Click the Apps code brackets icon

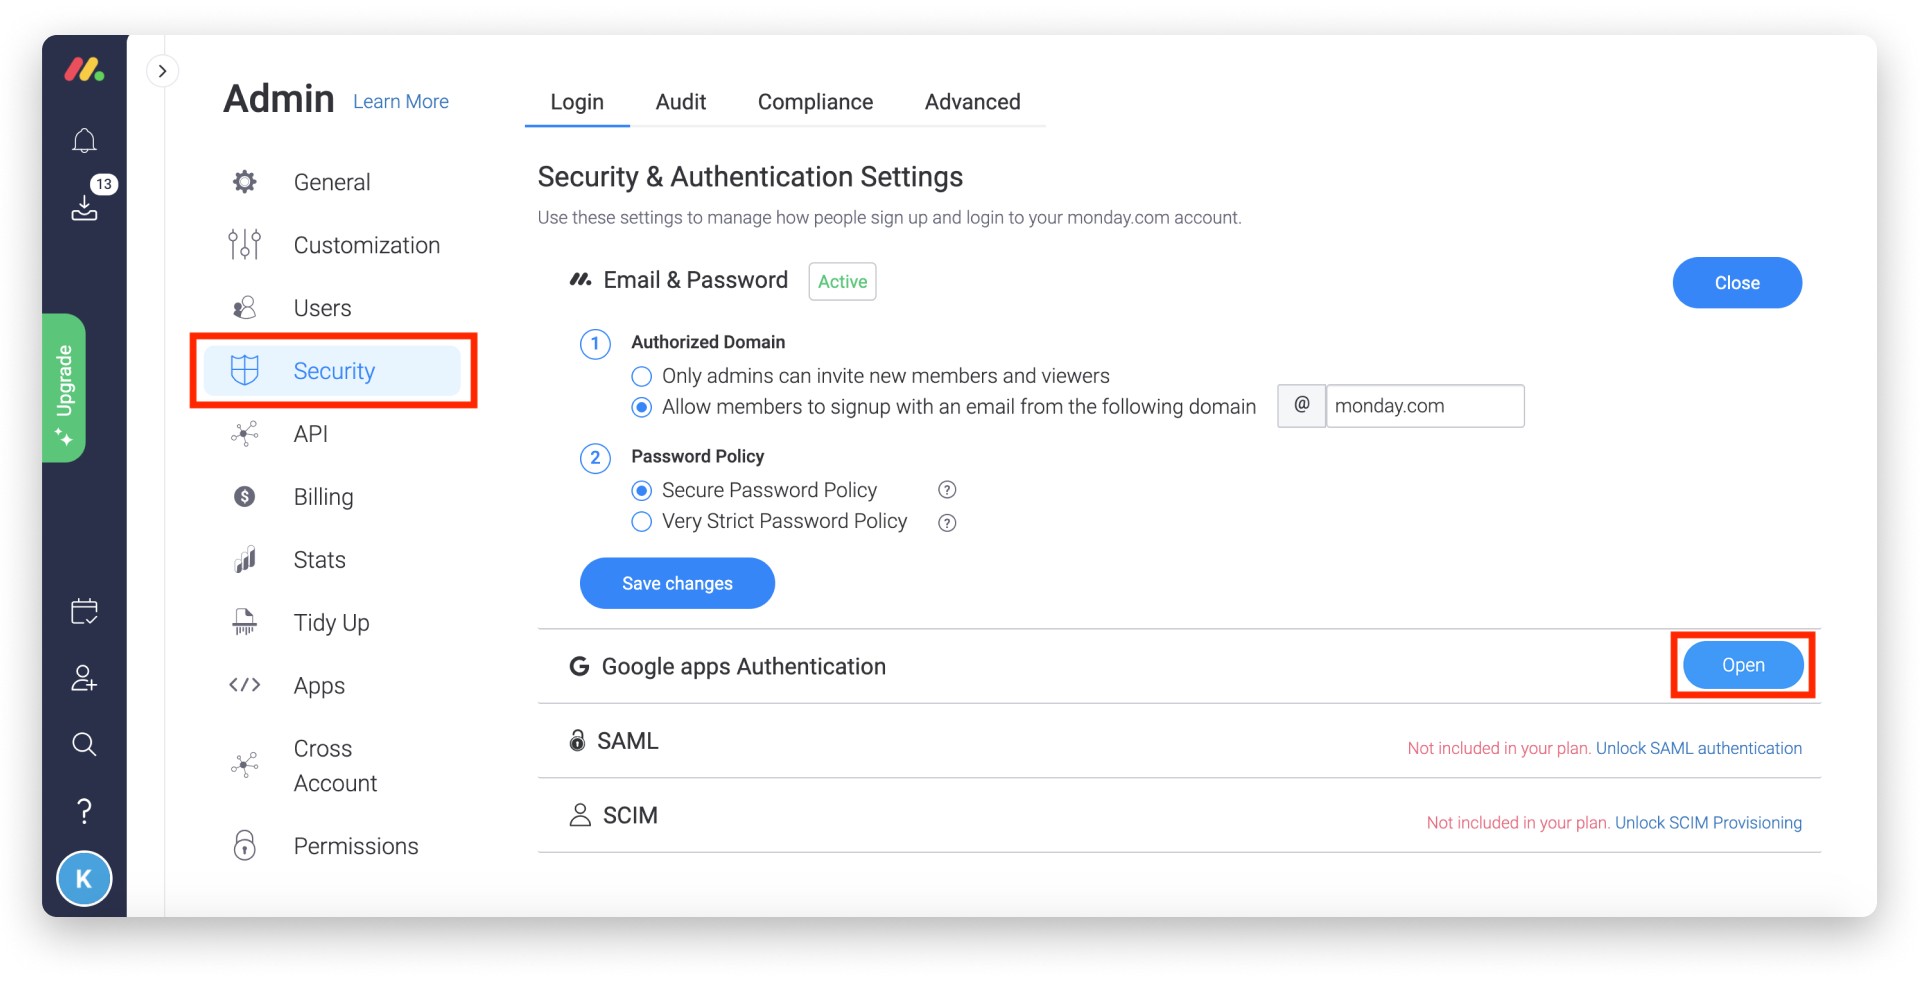[245, 685]
